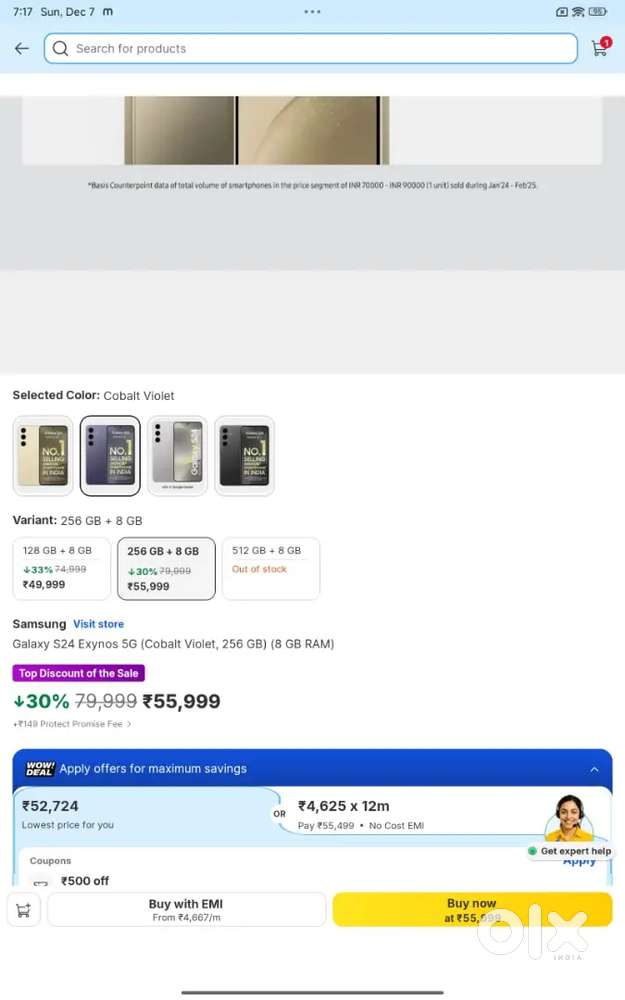This screenshot has width=625, height=1000.
Task: Open the cart showing 1 item
Action: tap(599, 48)
